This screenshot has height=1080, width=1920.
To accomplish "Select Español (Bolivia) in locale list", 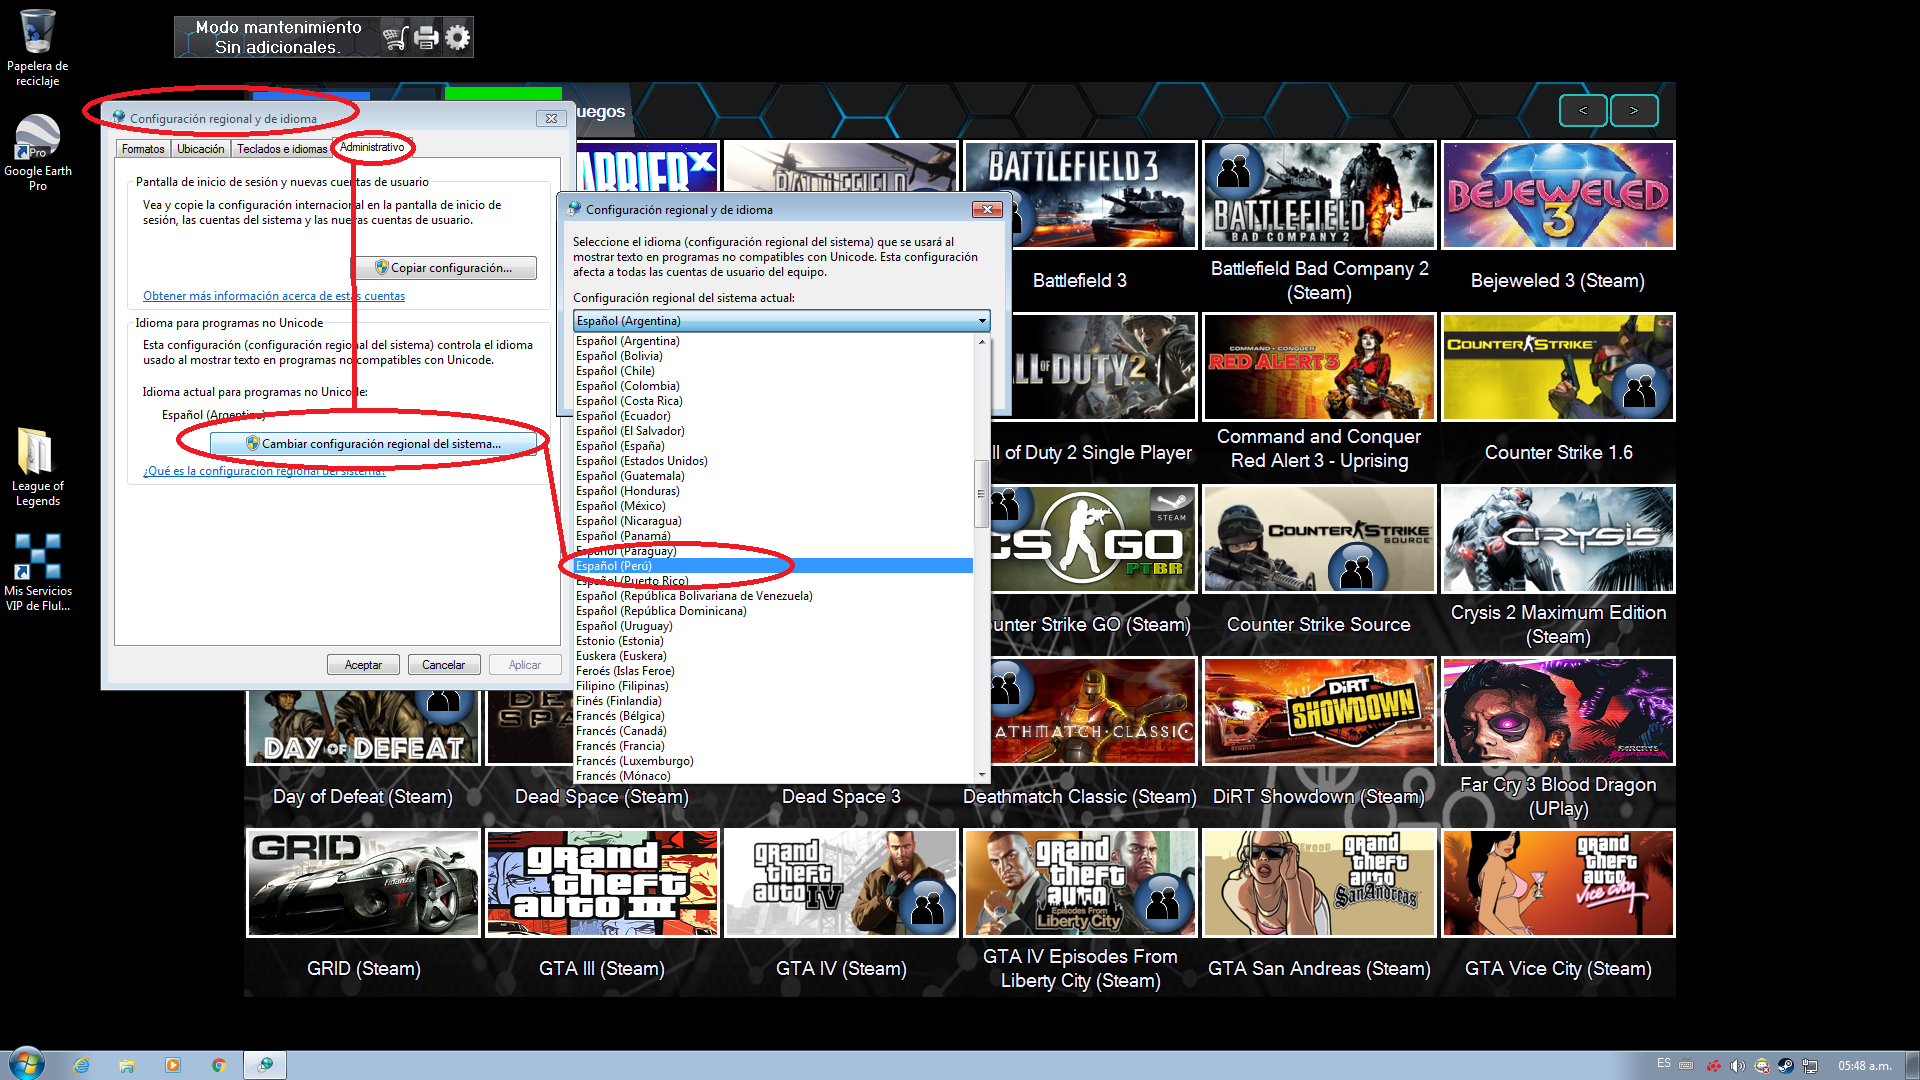I will [x=774, y=356].
